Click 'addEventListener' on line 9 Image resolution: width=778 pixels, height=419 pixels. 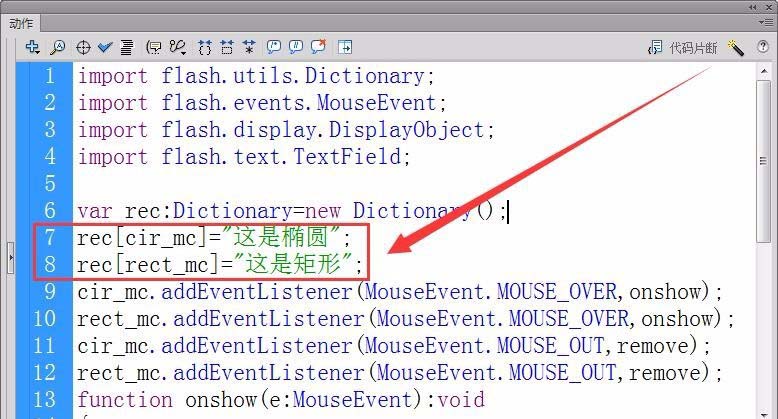point(257,291)
